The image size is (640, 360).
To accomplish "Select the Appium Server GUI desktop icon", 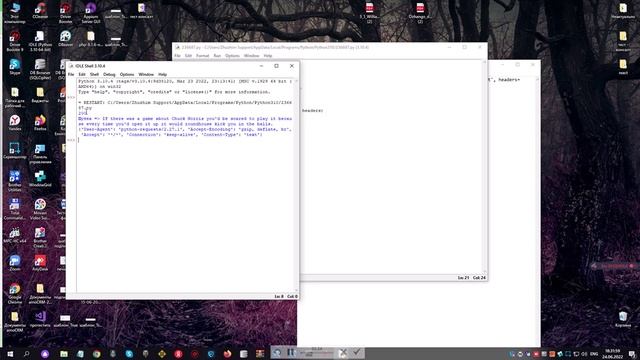I will [91, 12].
